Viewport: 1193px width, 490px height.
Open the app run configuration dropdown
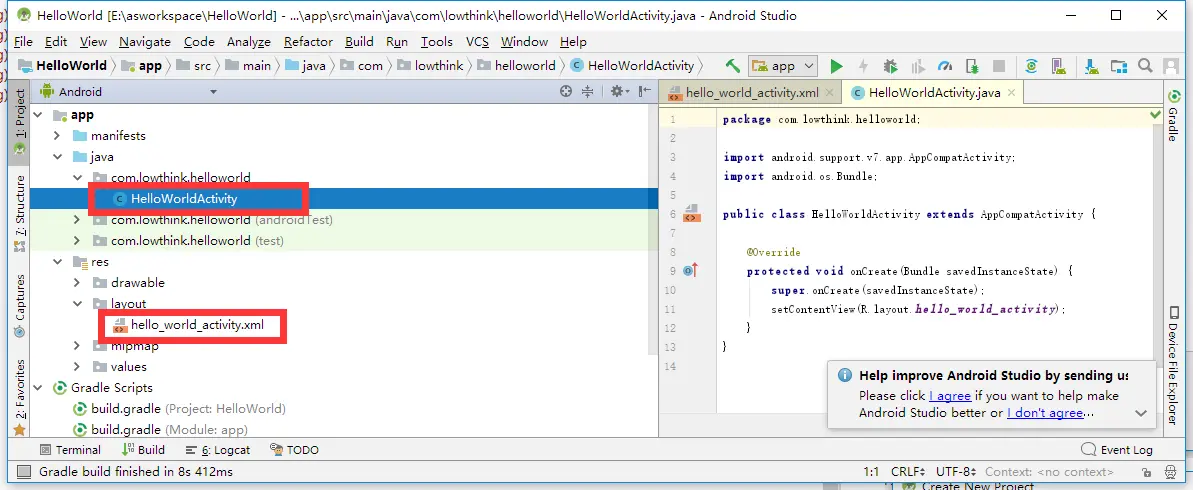pyautogui.click(x=783, y=66)
